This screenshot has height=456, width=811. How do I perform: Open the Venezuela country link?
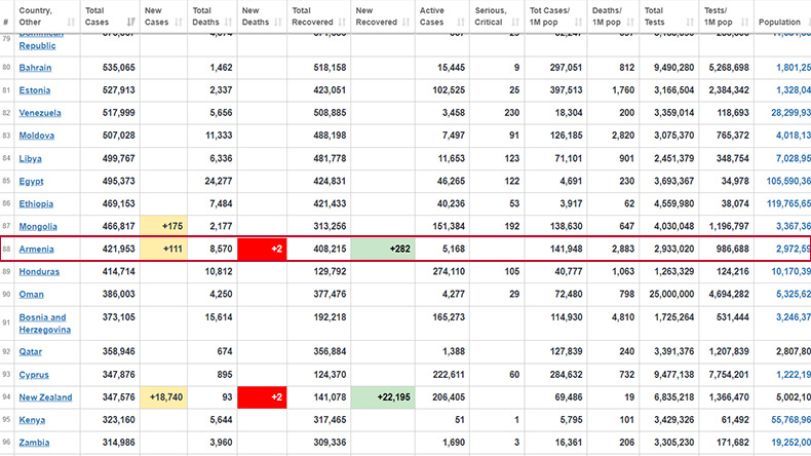40,113
